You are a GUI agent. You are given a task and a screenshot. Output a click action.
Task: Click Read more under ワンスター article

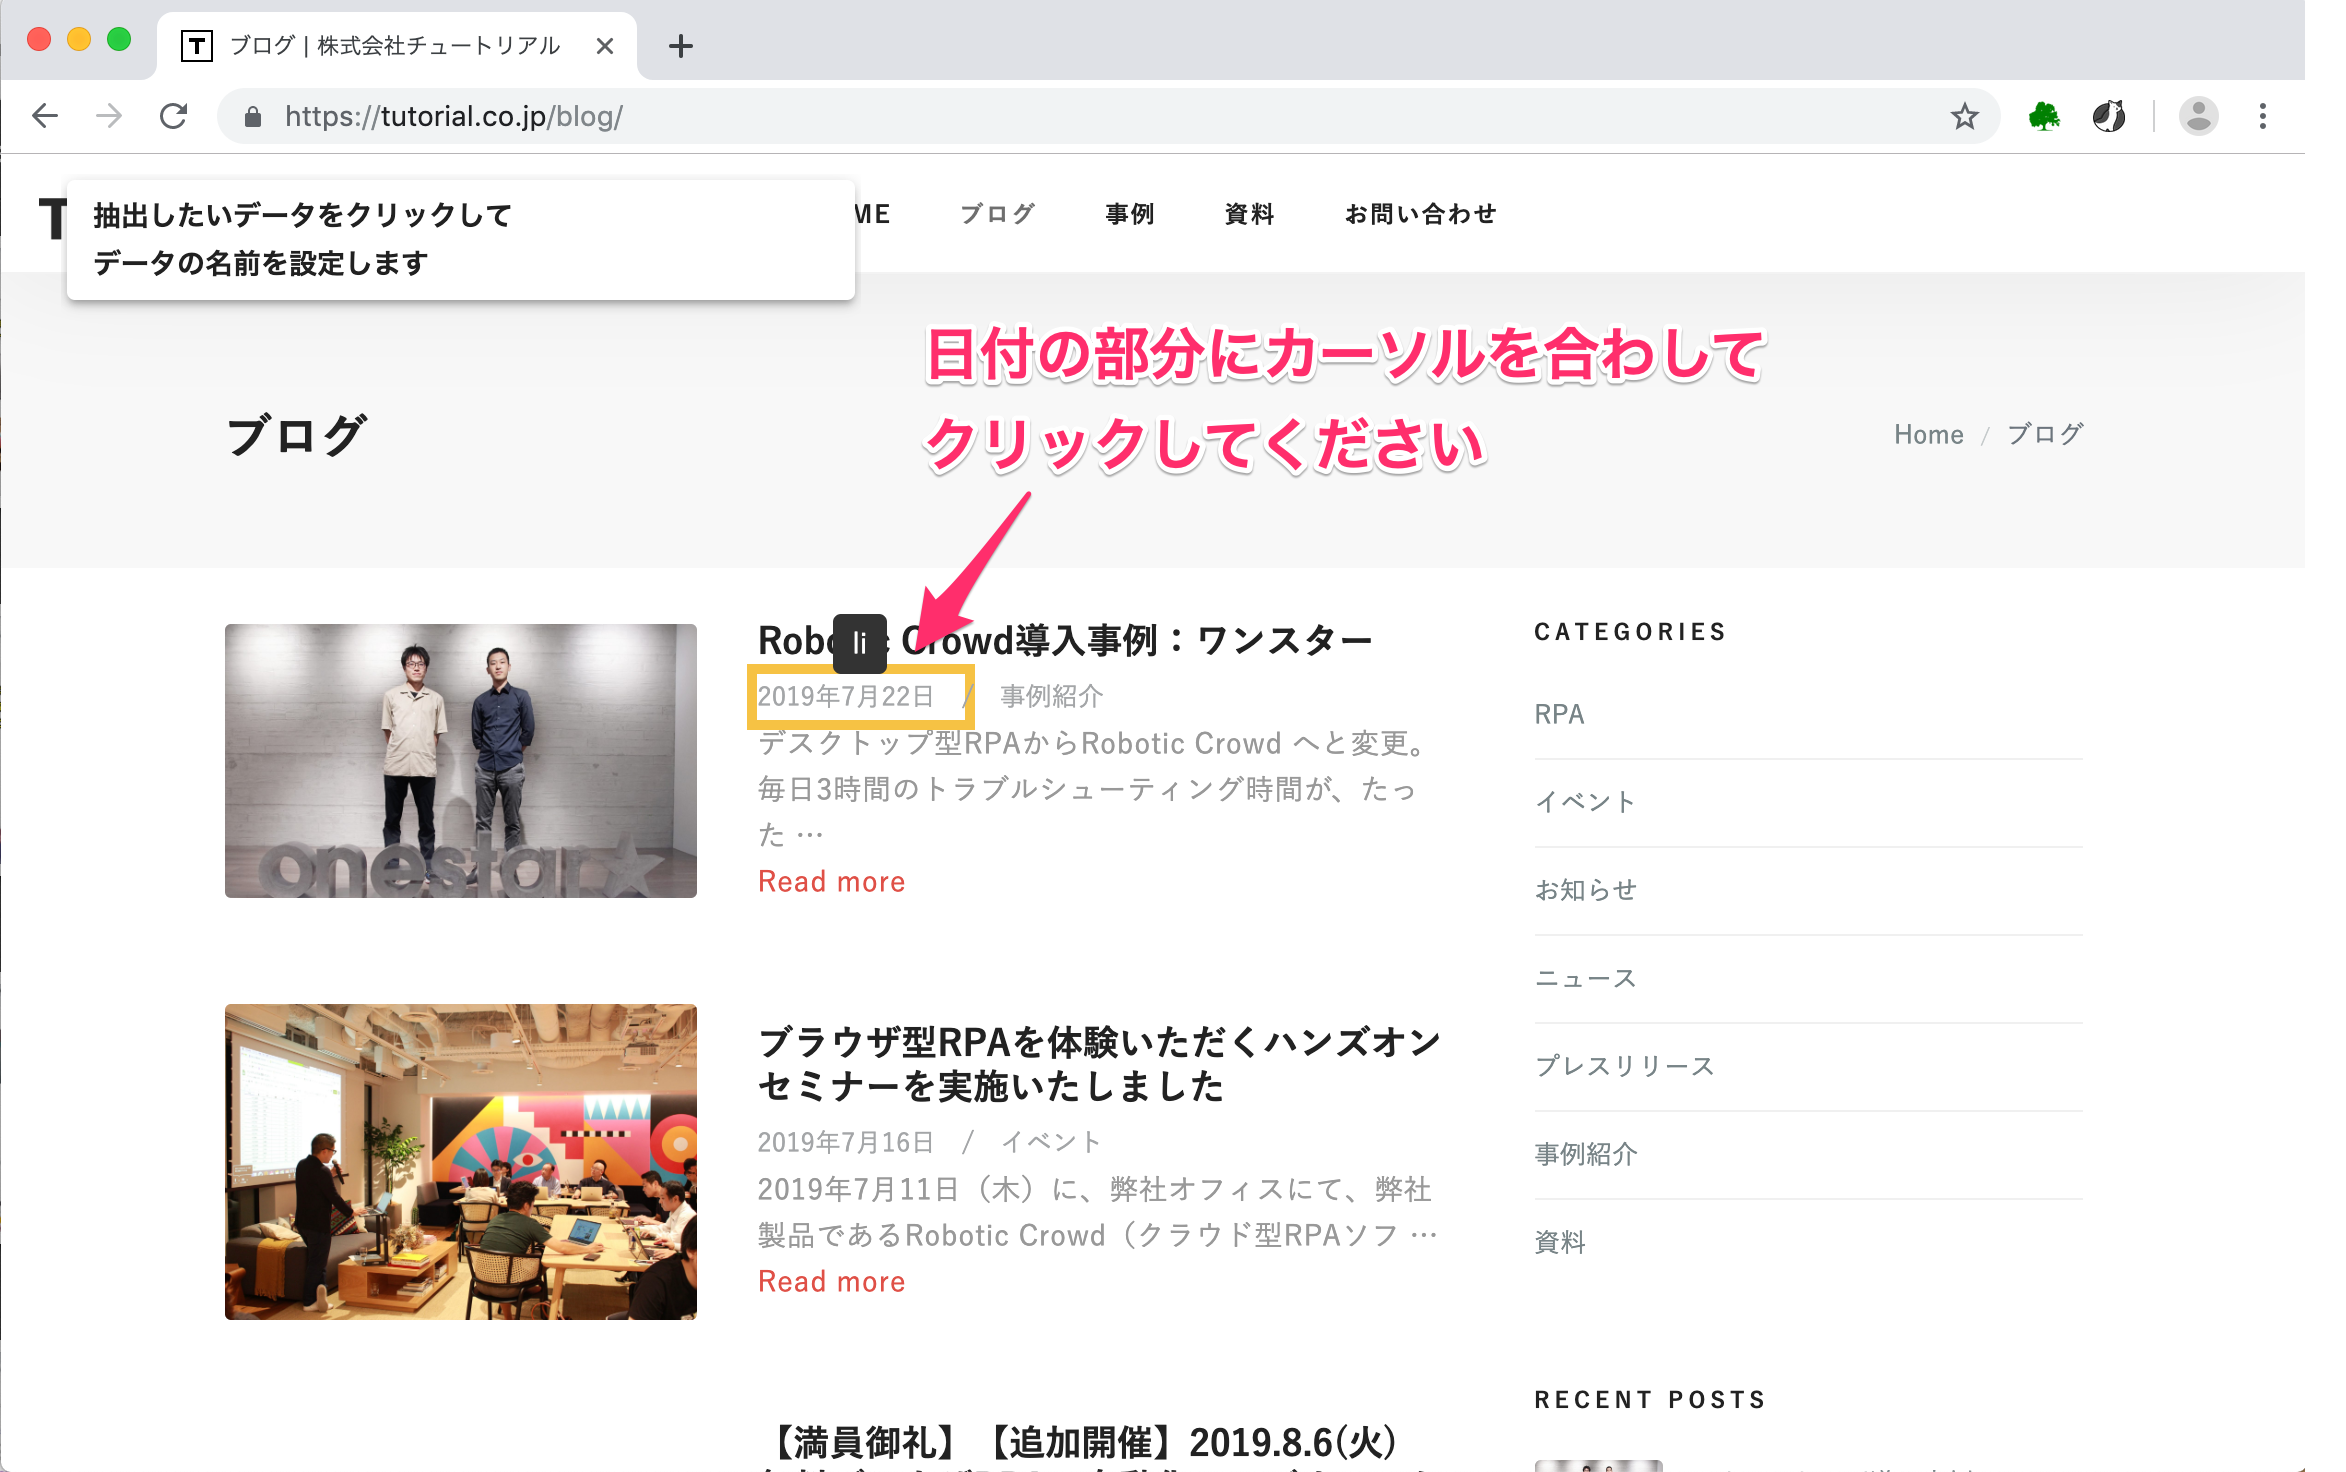[x=831, y=882]
